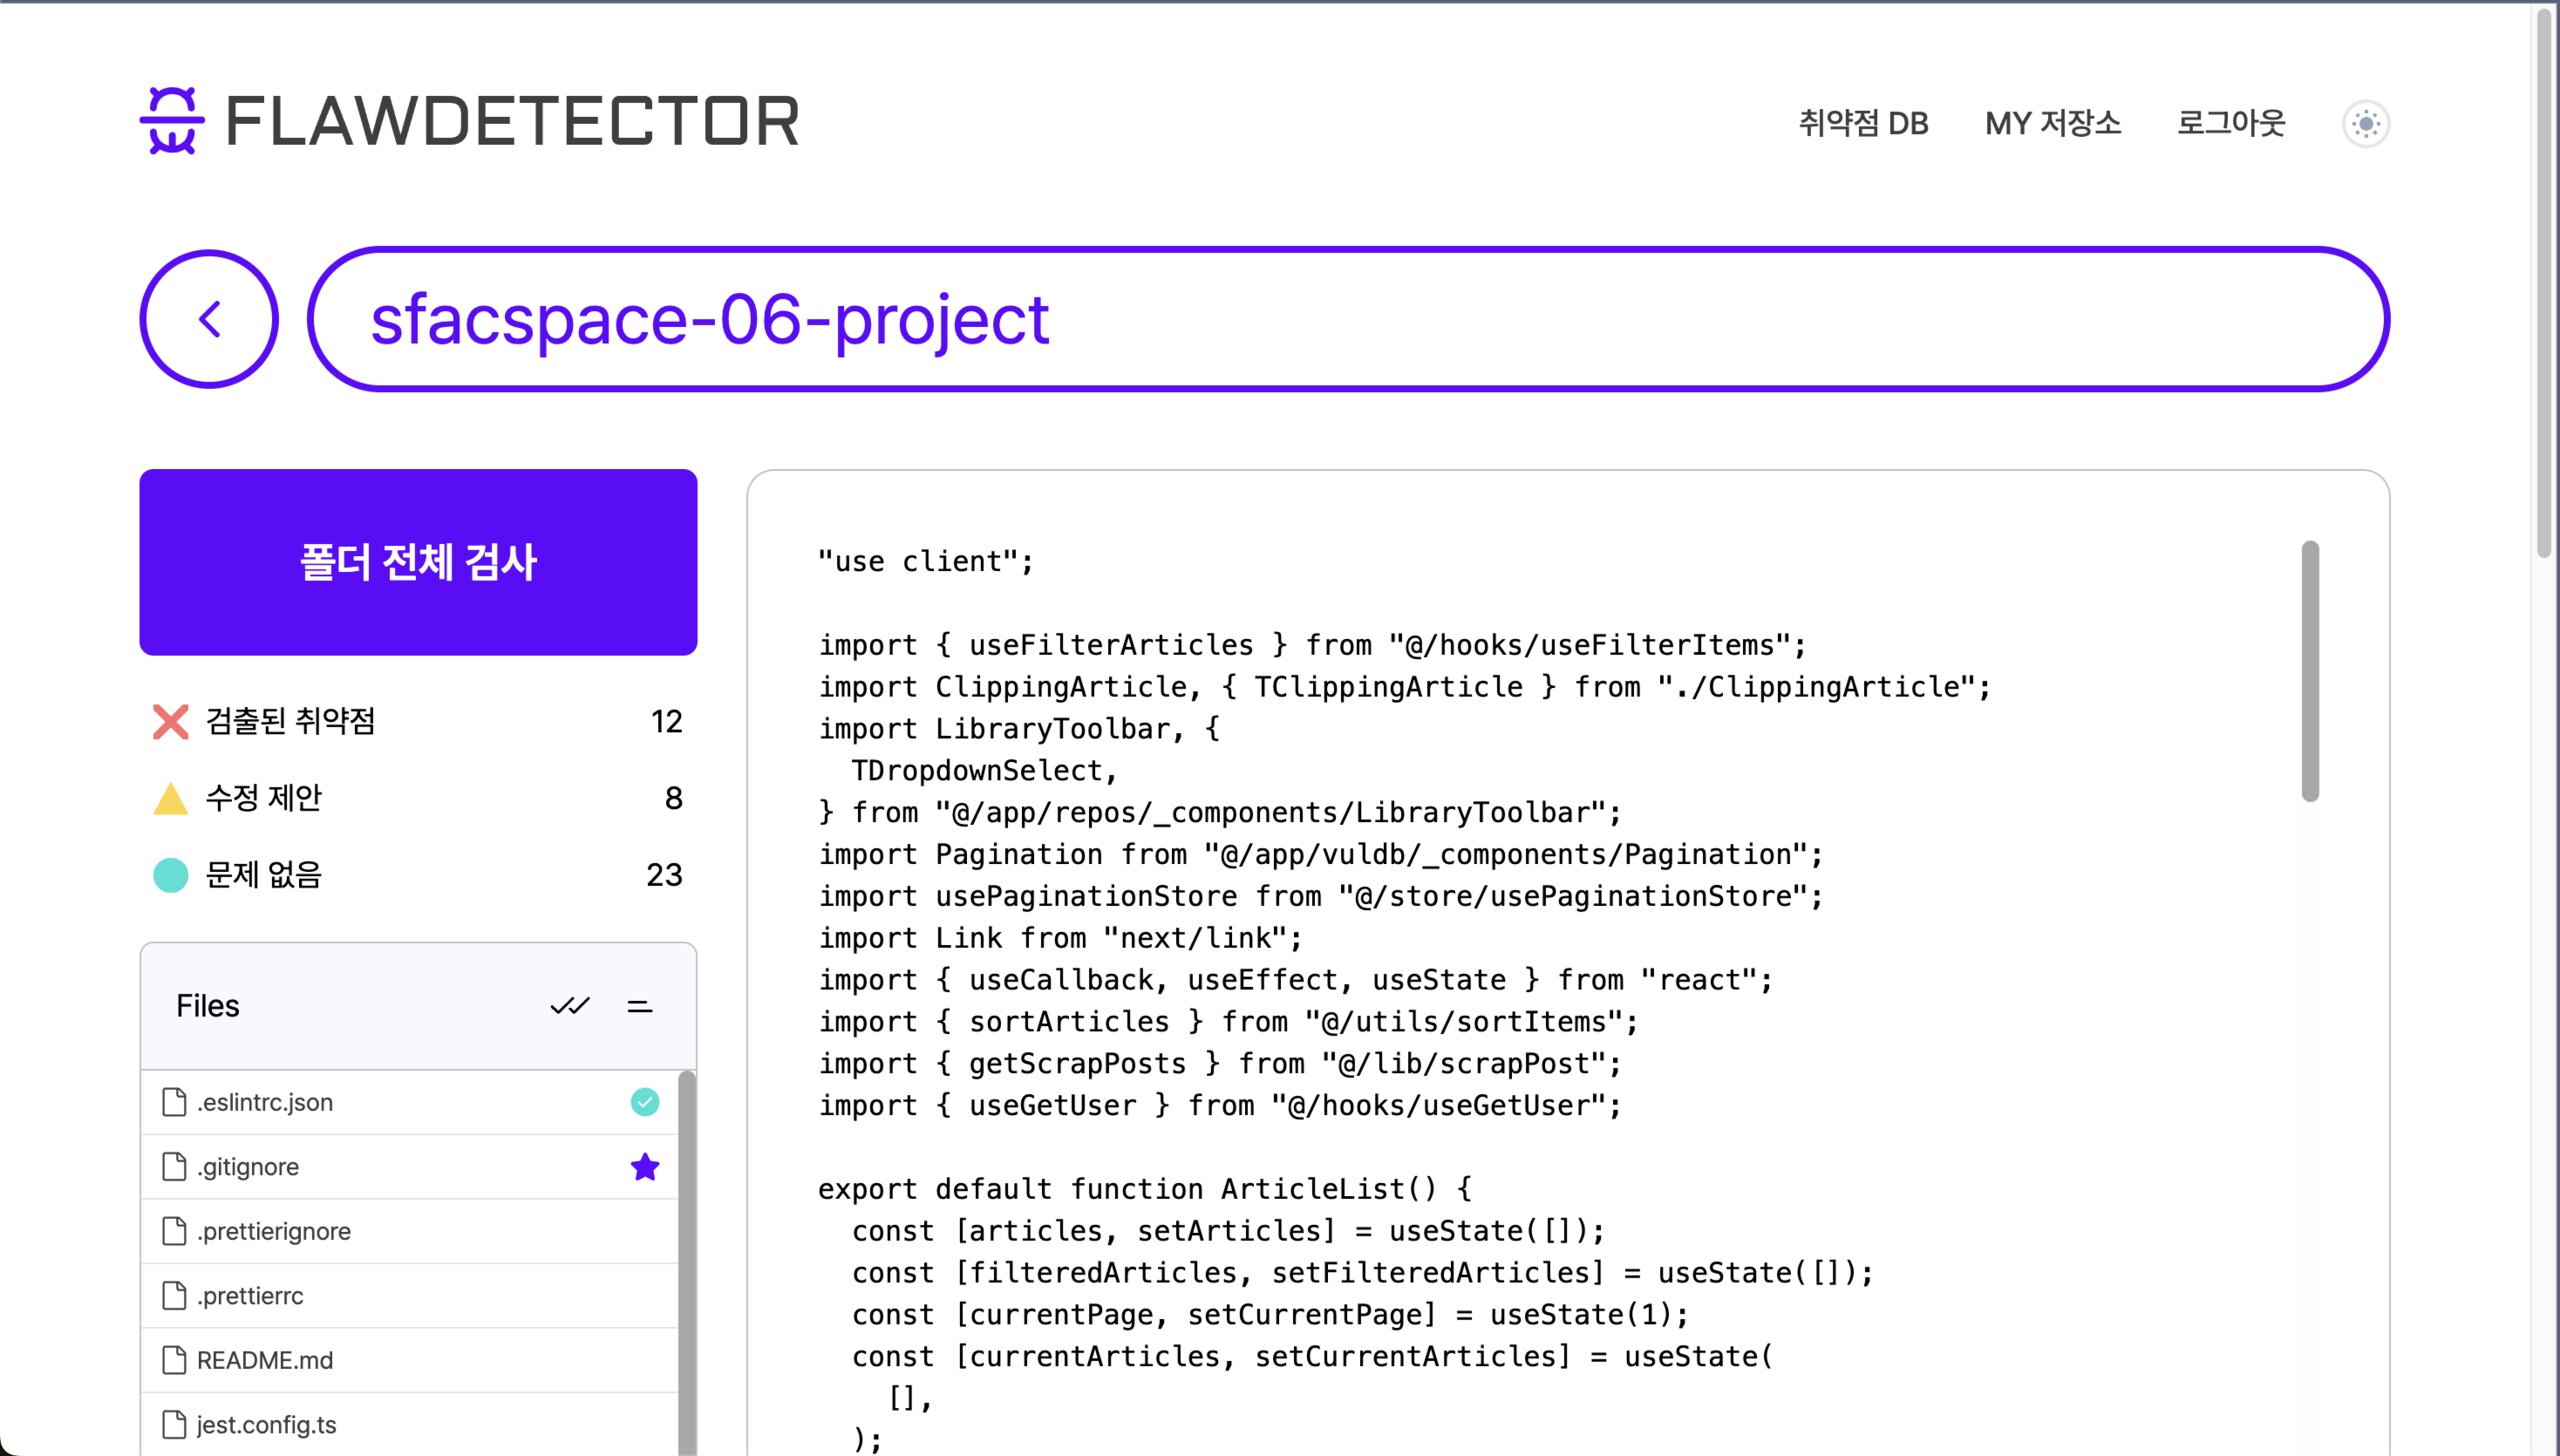Toggle the star bookmark on .gitignore
2560x1456 pixels.
point(645,1167)
